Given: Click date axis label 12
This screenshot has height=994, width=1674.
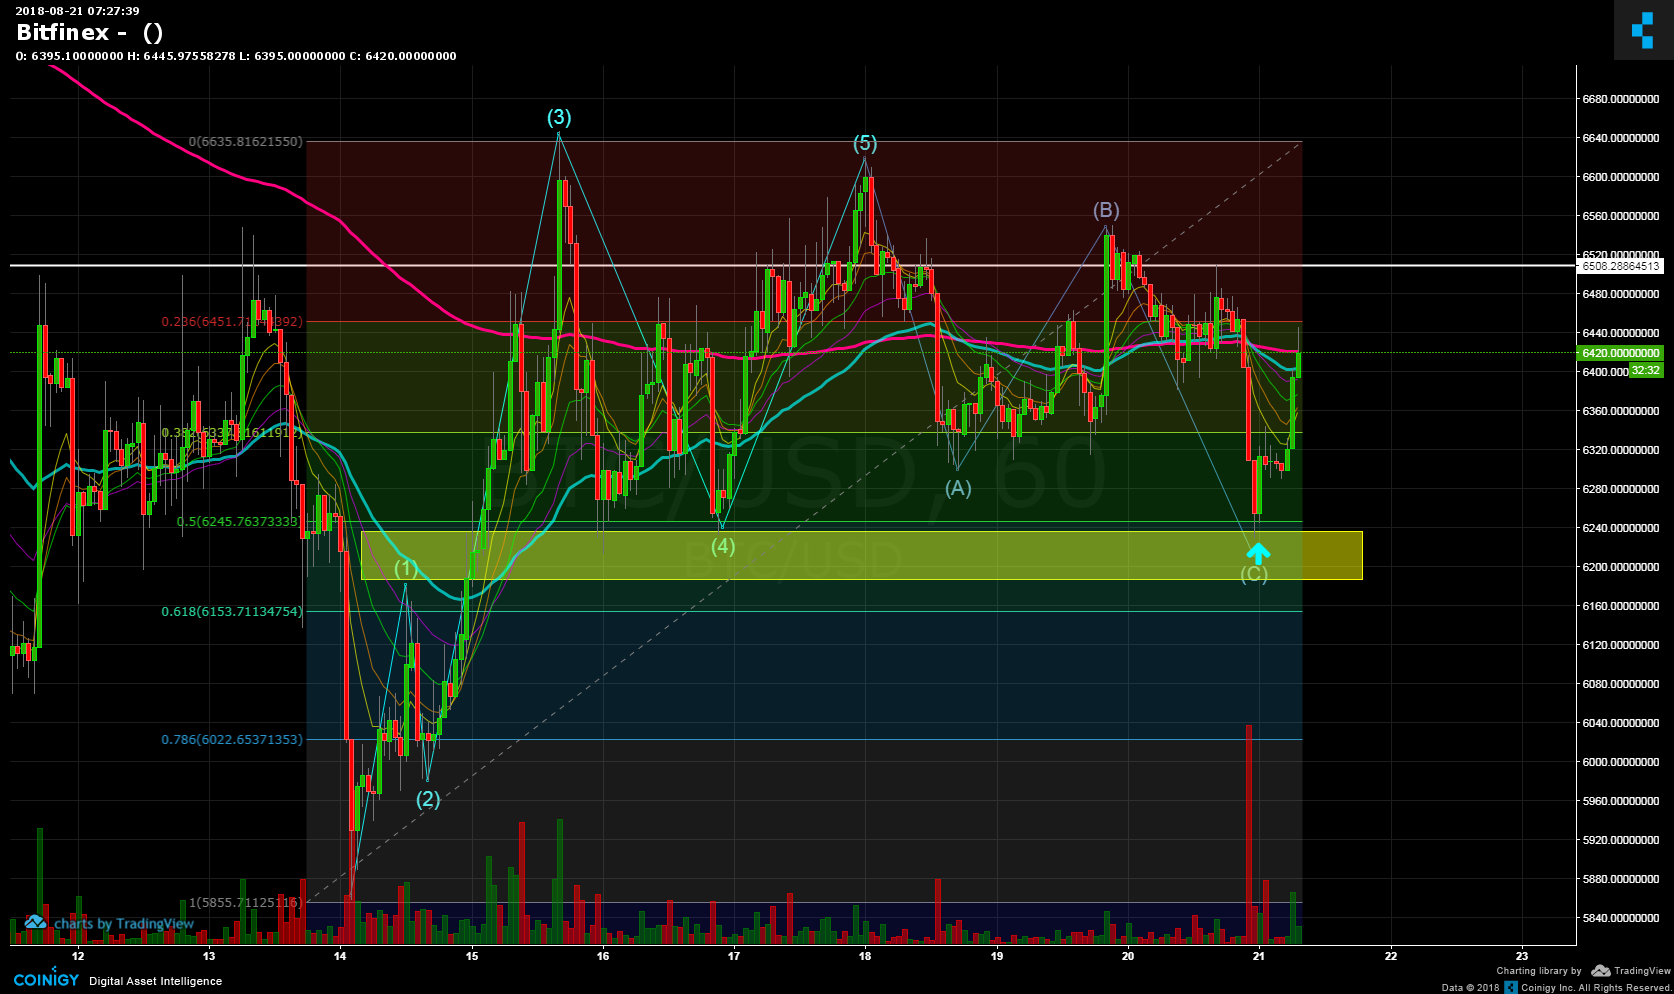Looking at the screenshot, I should [78, 956].
